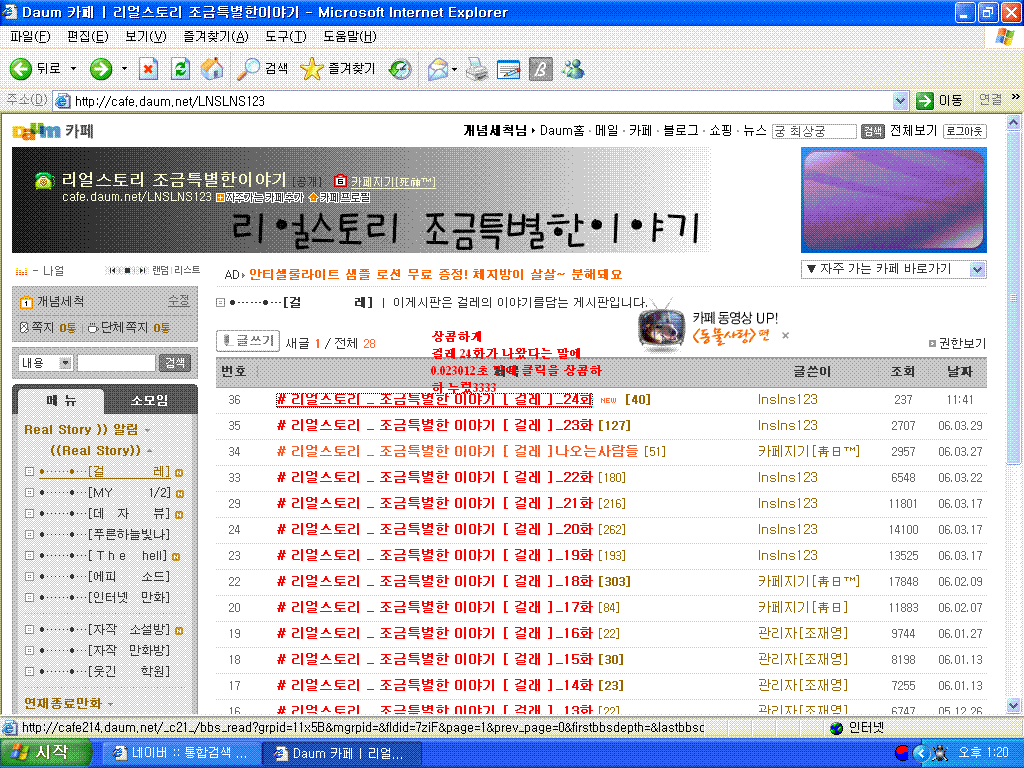The image size is (1024, 768).
Task: Open post 걸레_24화
Action: (x=434, y=400)
